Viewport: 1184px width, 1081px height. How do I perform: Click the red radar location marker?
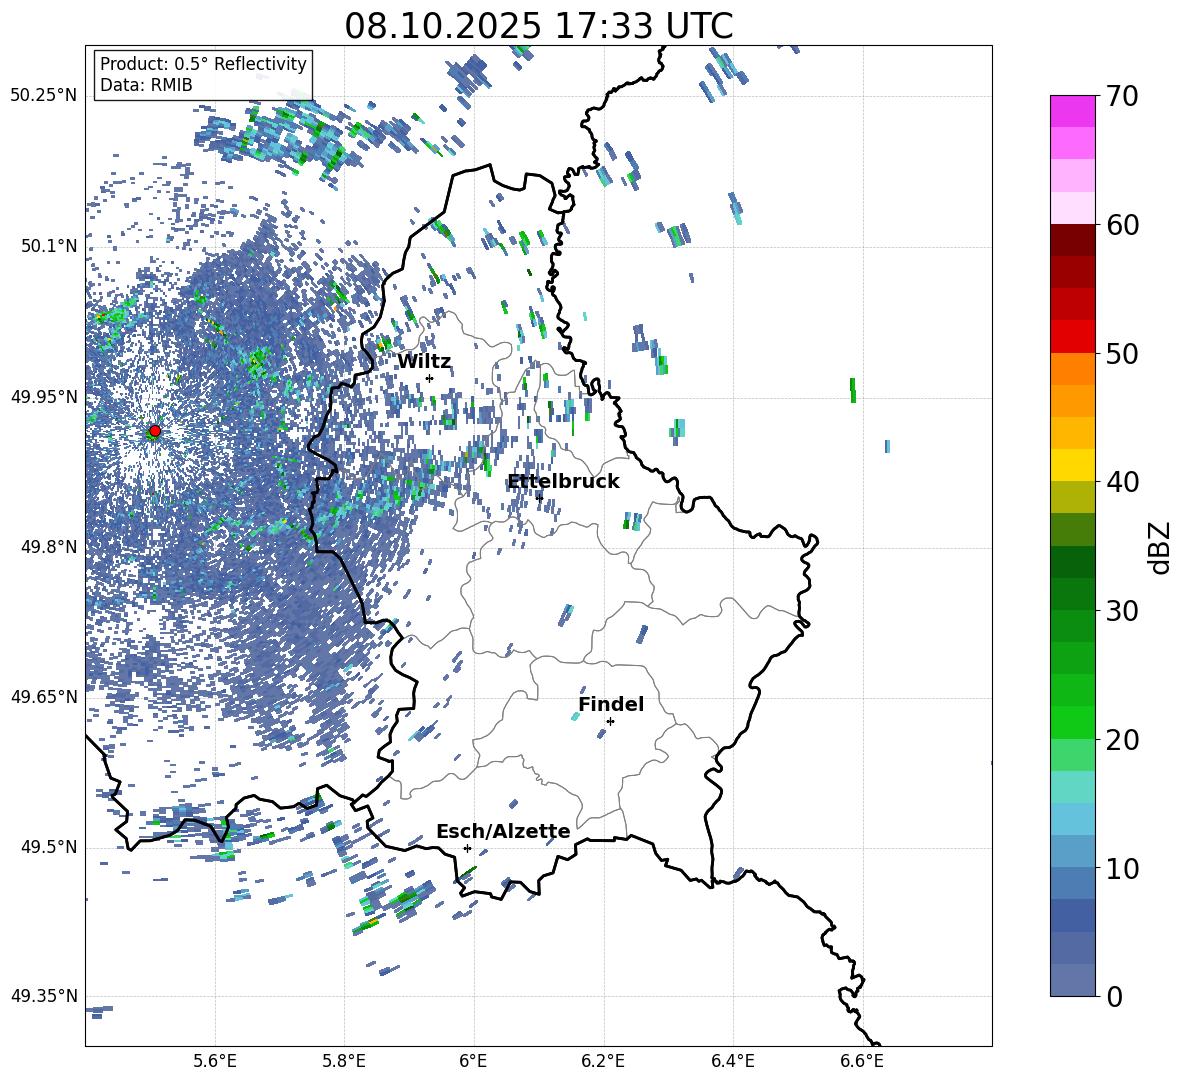tap(155, 431)
